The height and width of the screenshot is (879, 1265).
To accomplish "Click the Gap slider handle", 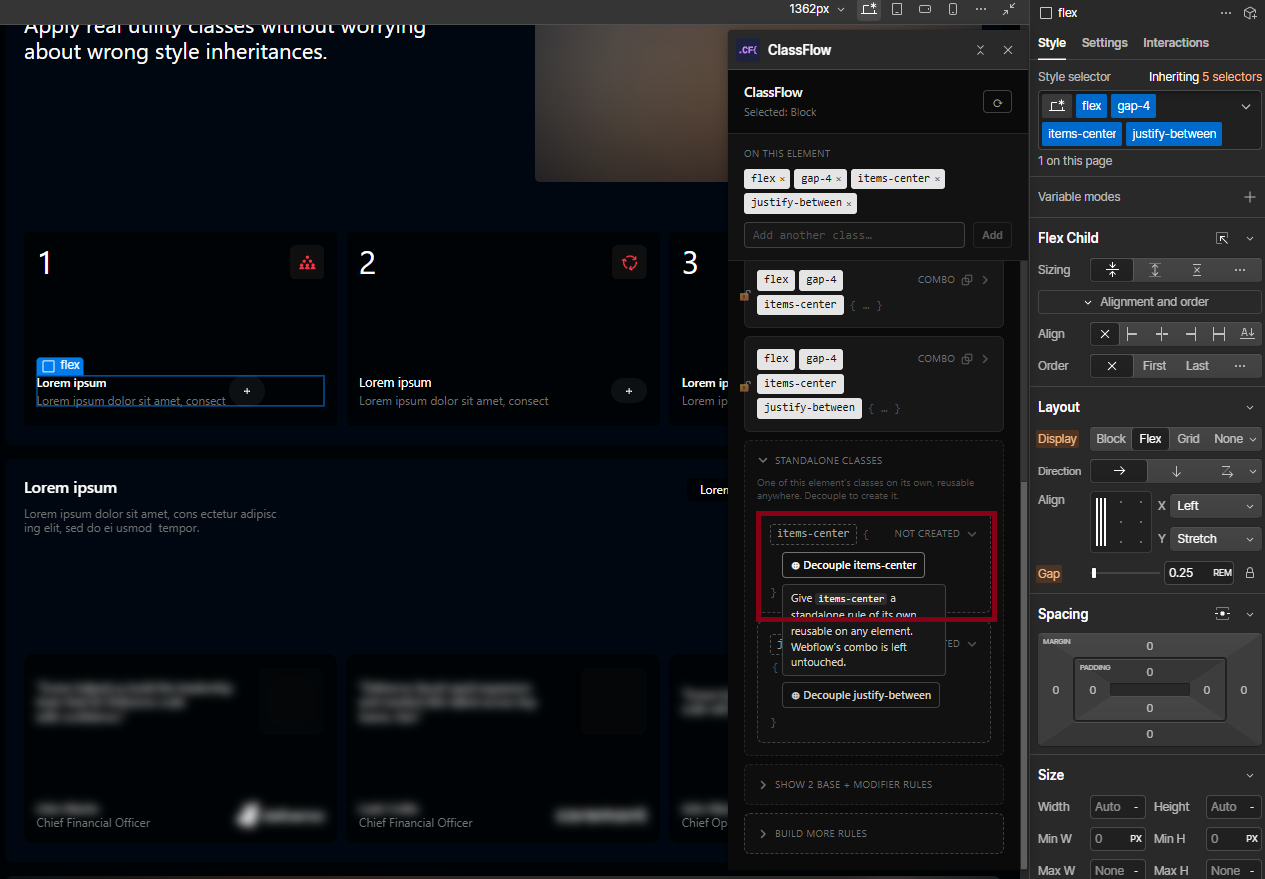I will coord(1094,573).
